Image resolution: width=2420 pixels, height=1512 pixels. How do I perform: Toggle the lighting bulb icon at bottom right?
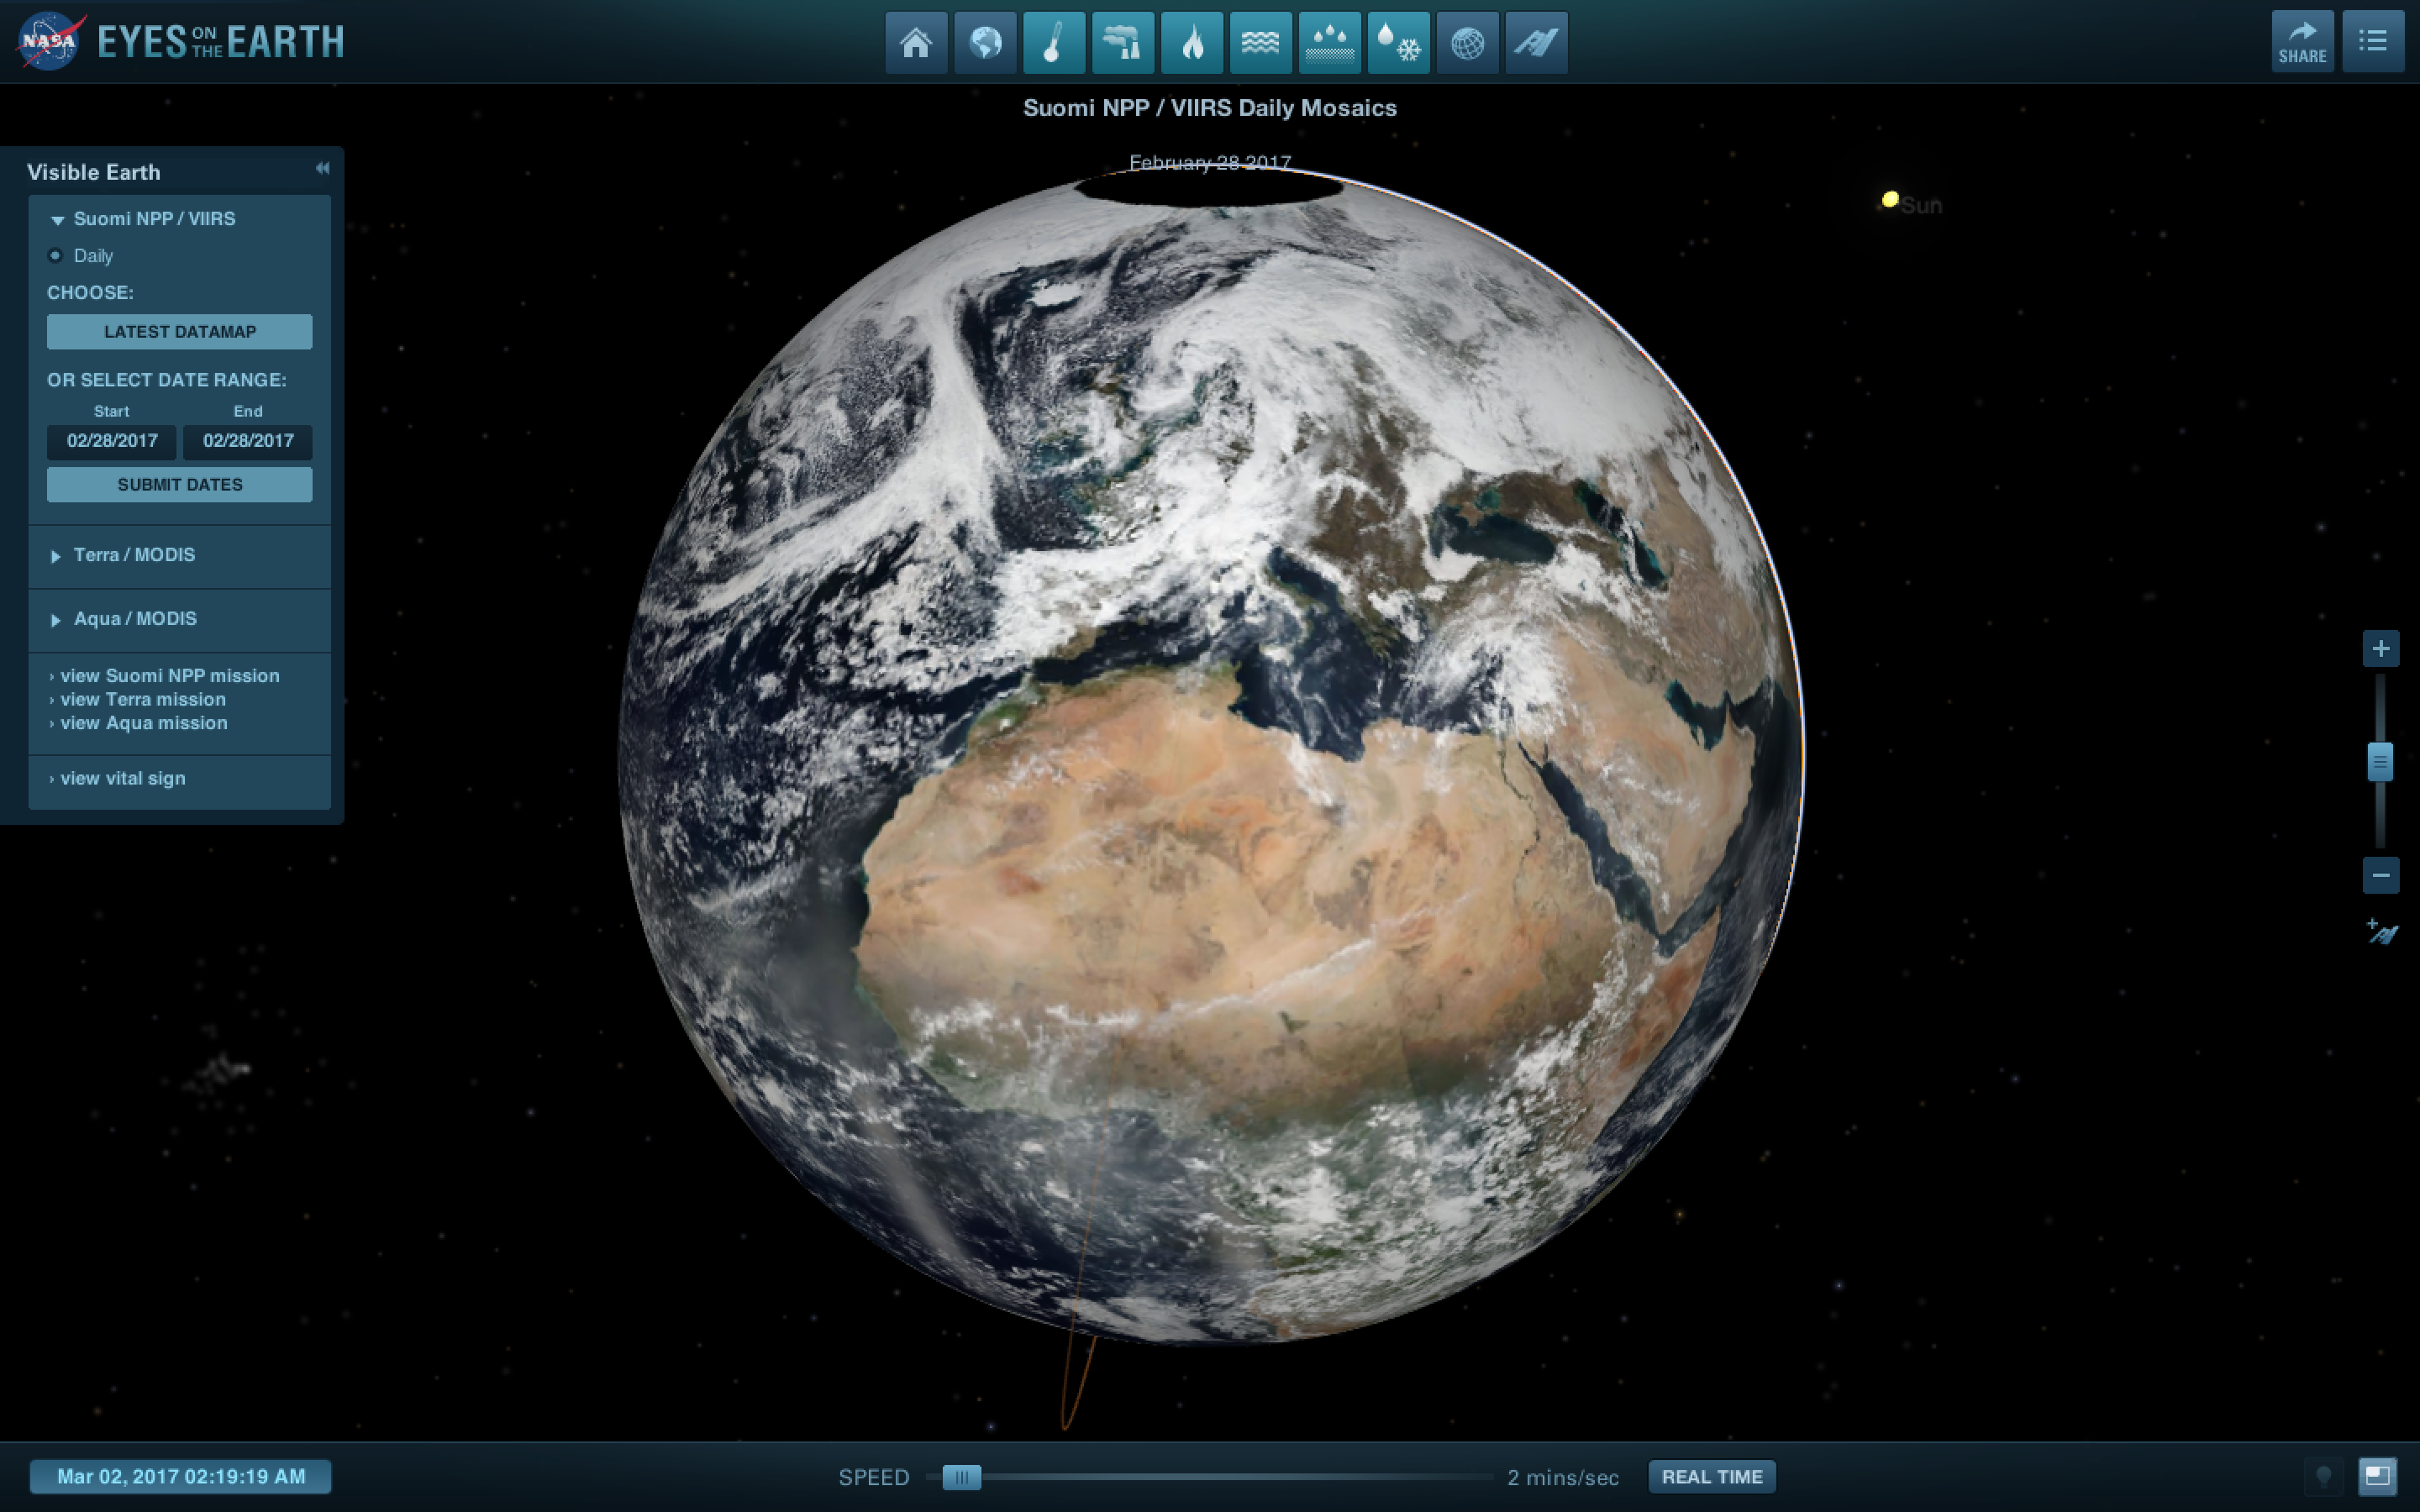coord(2323,1476)
